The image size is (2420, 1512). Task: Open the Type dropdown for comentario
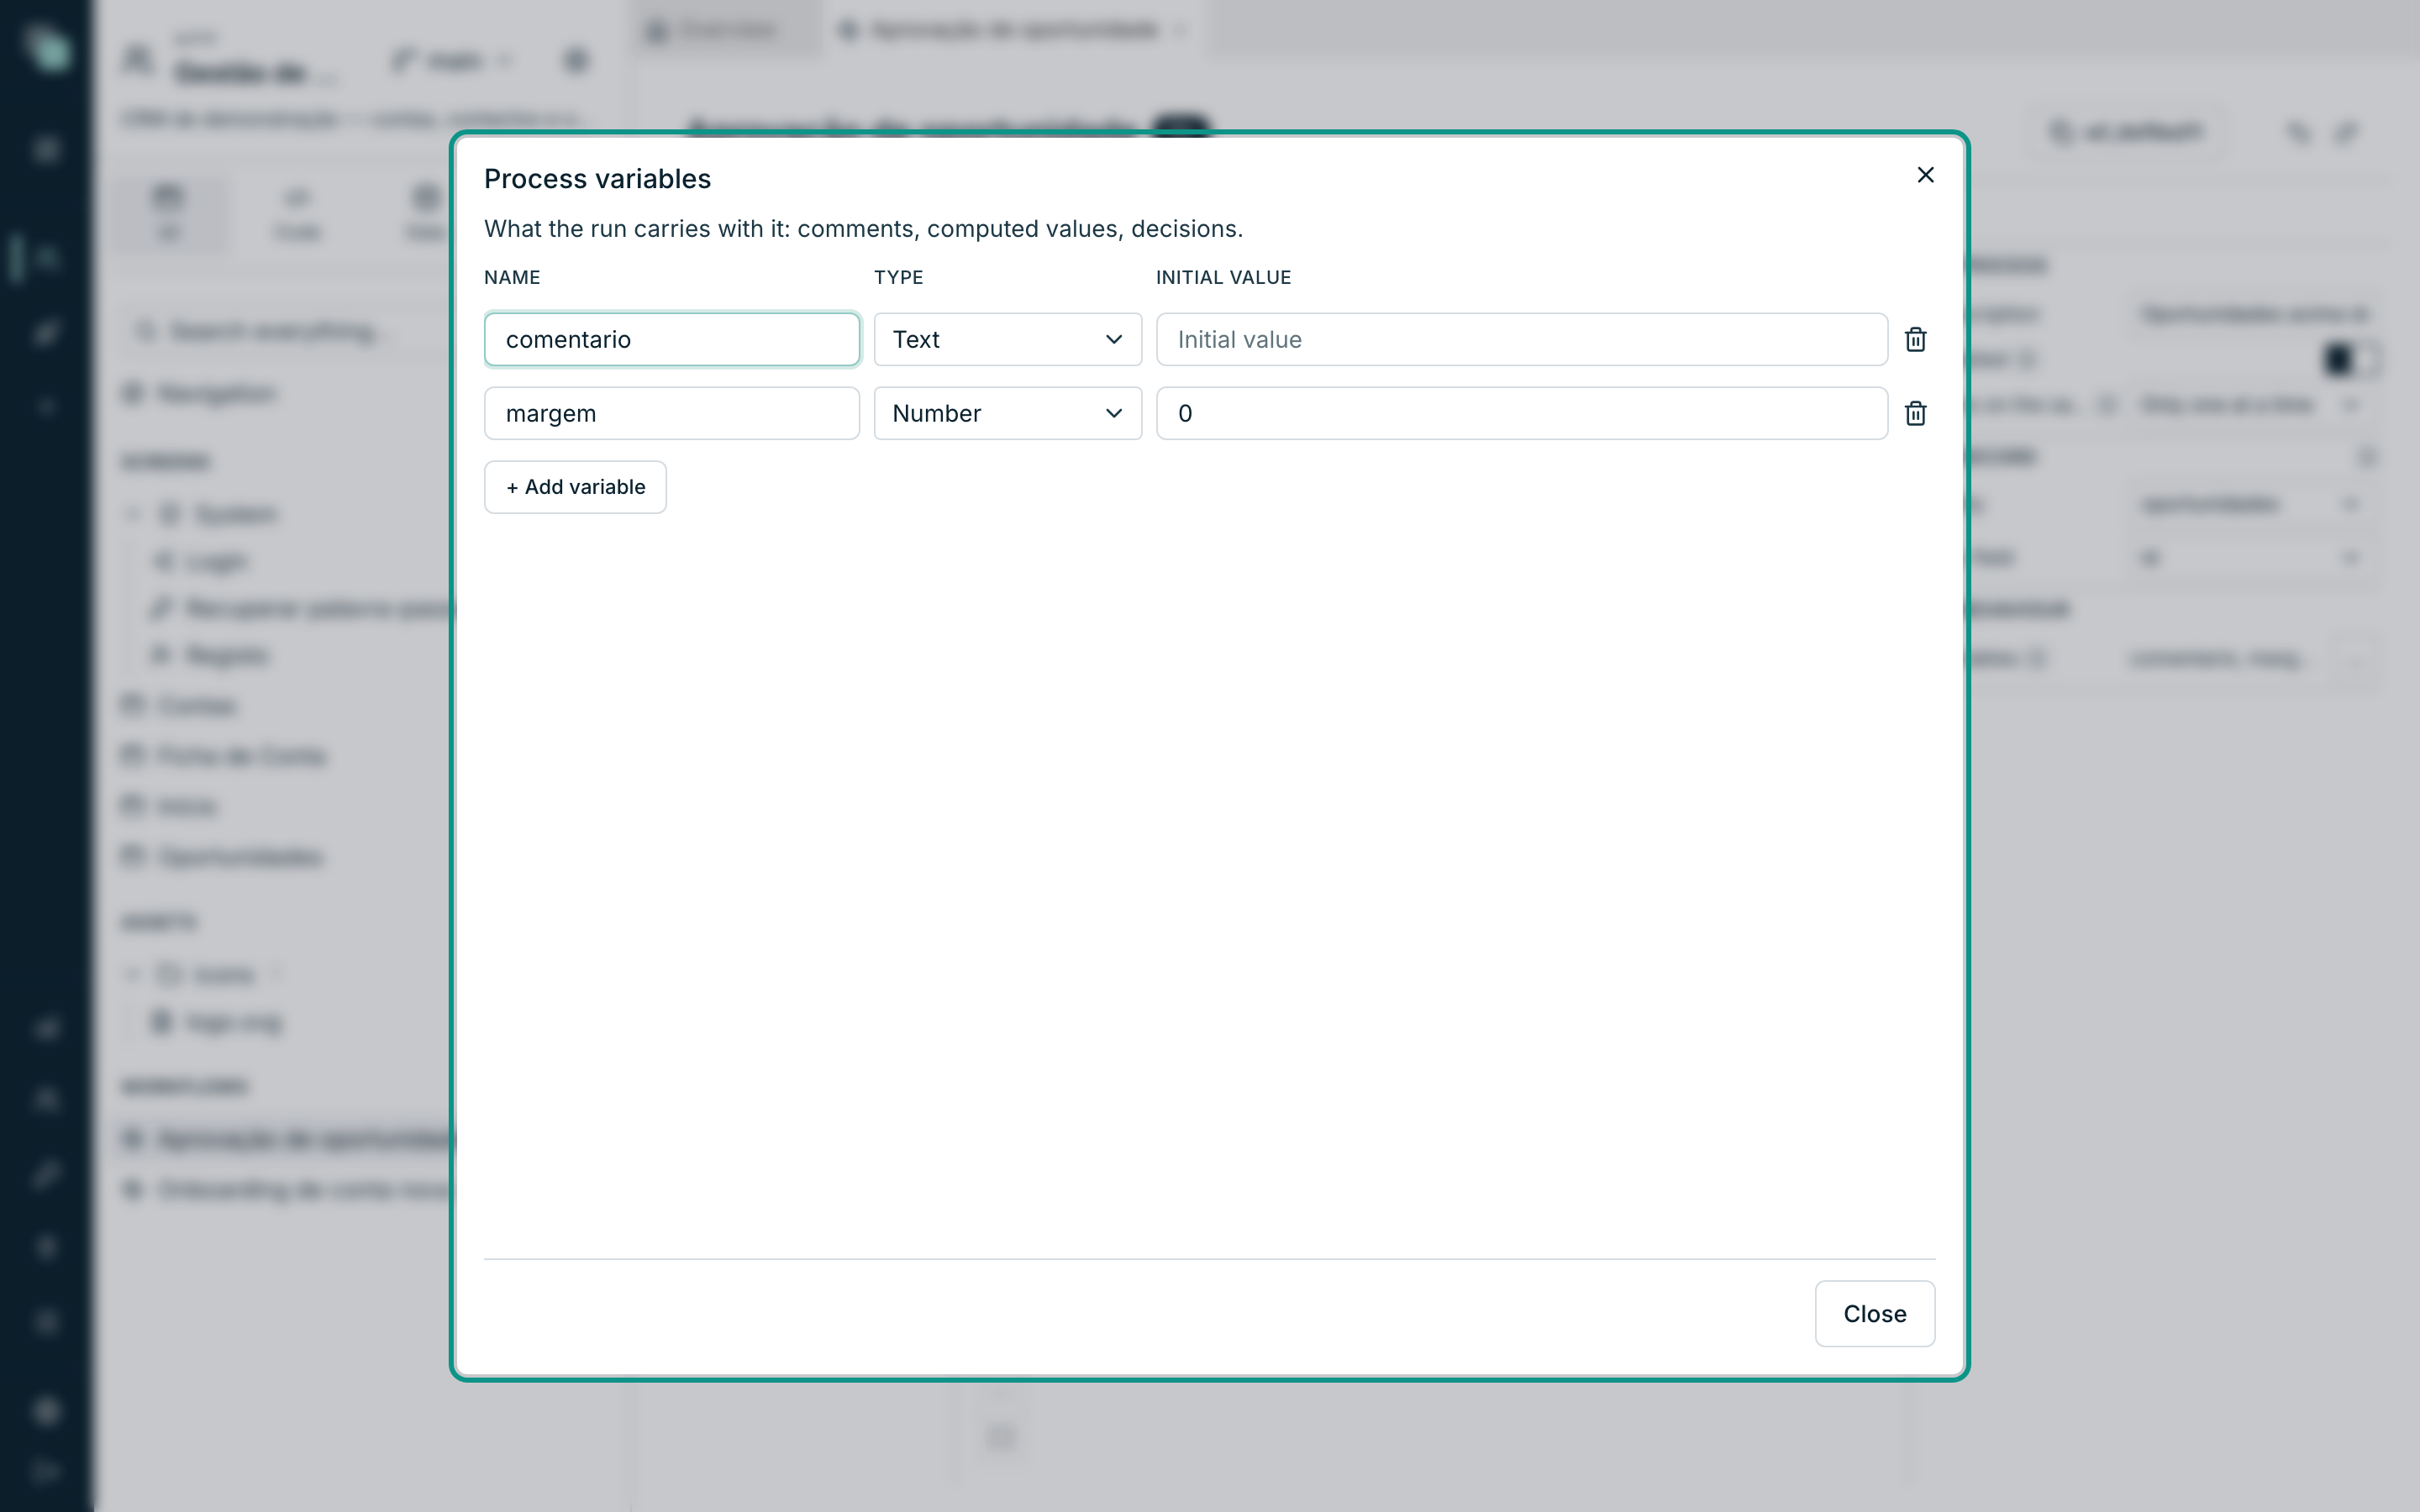(x=1007, y=339)
